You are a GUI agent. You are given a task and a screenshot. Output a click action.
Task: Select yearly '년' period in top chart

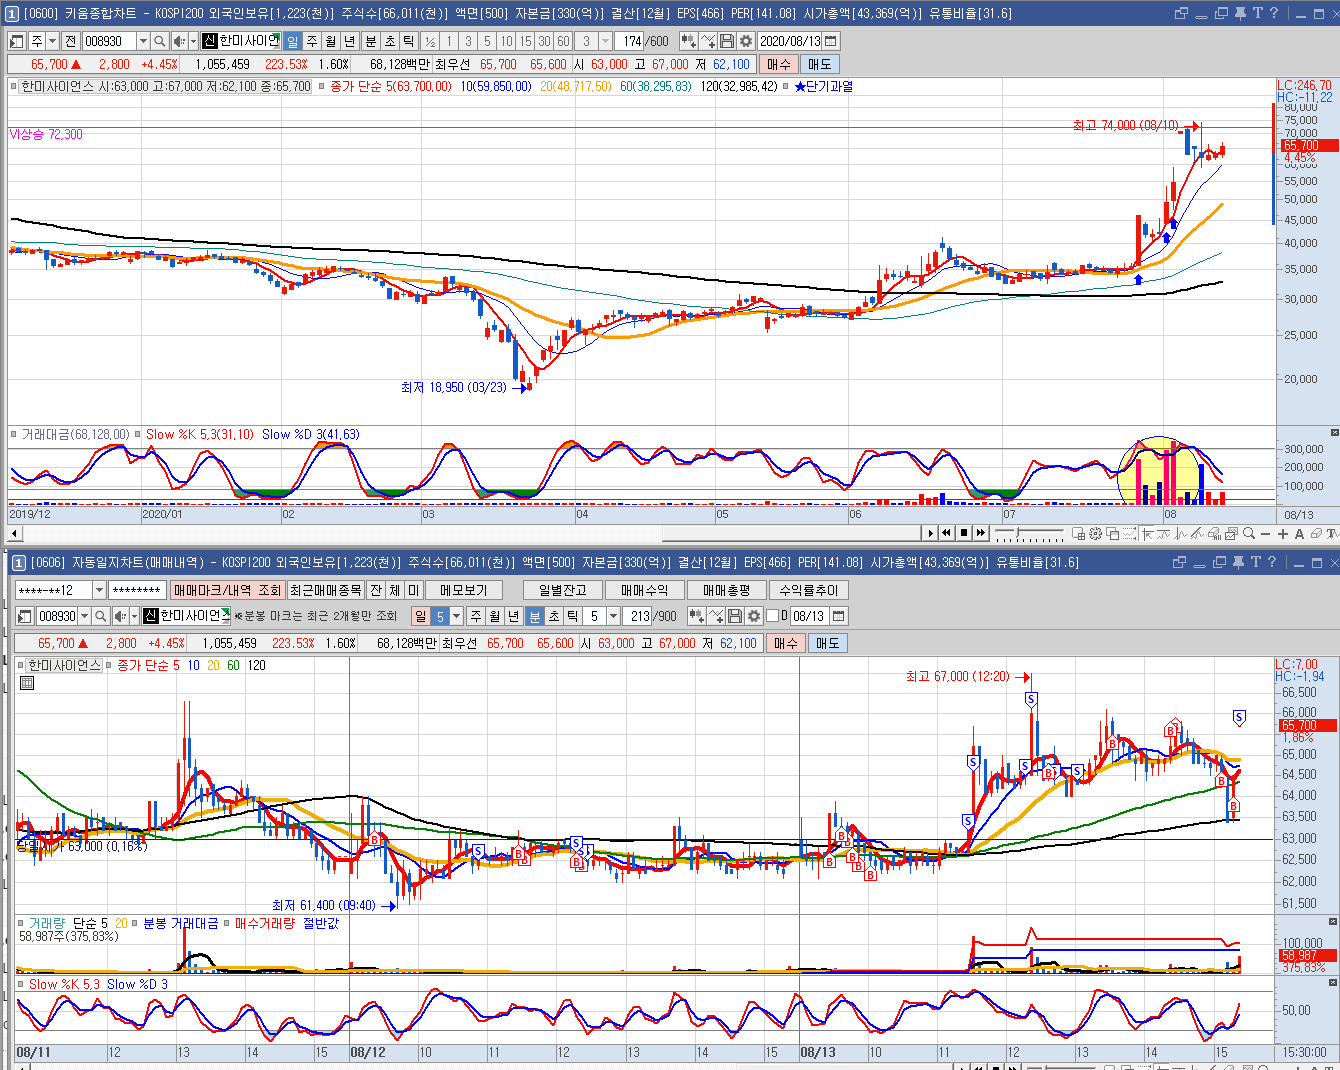click(350, 41)
